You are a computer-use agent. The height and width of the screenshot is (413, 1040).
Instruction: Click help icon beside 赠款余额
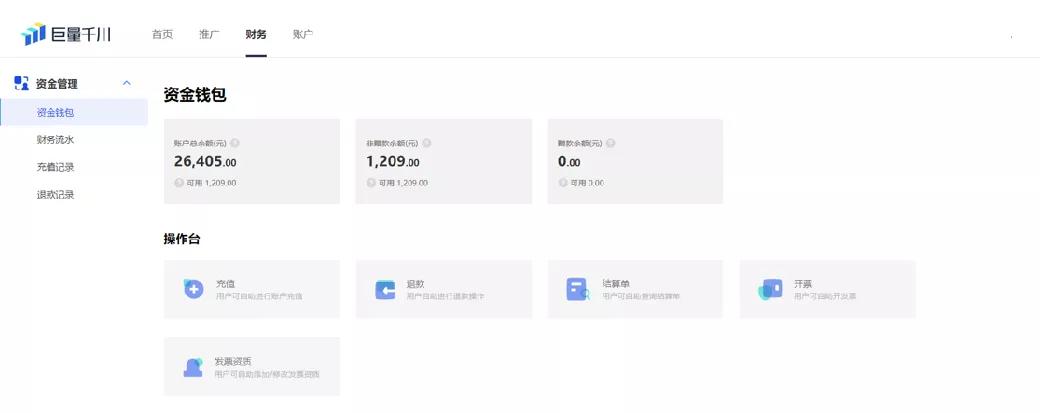pos(610,143)
